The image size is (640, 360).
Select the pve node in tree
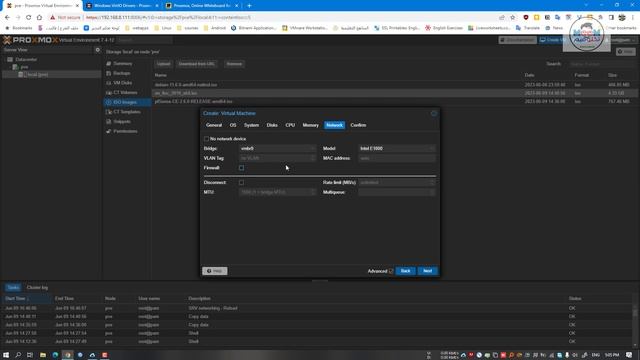coord(24,67)
